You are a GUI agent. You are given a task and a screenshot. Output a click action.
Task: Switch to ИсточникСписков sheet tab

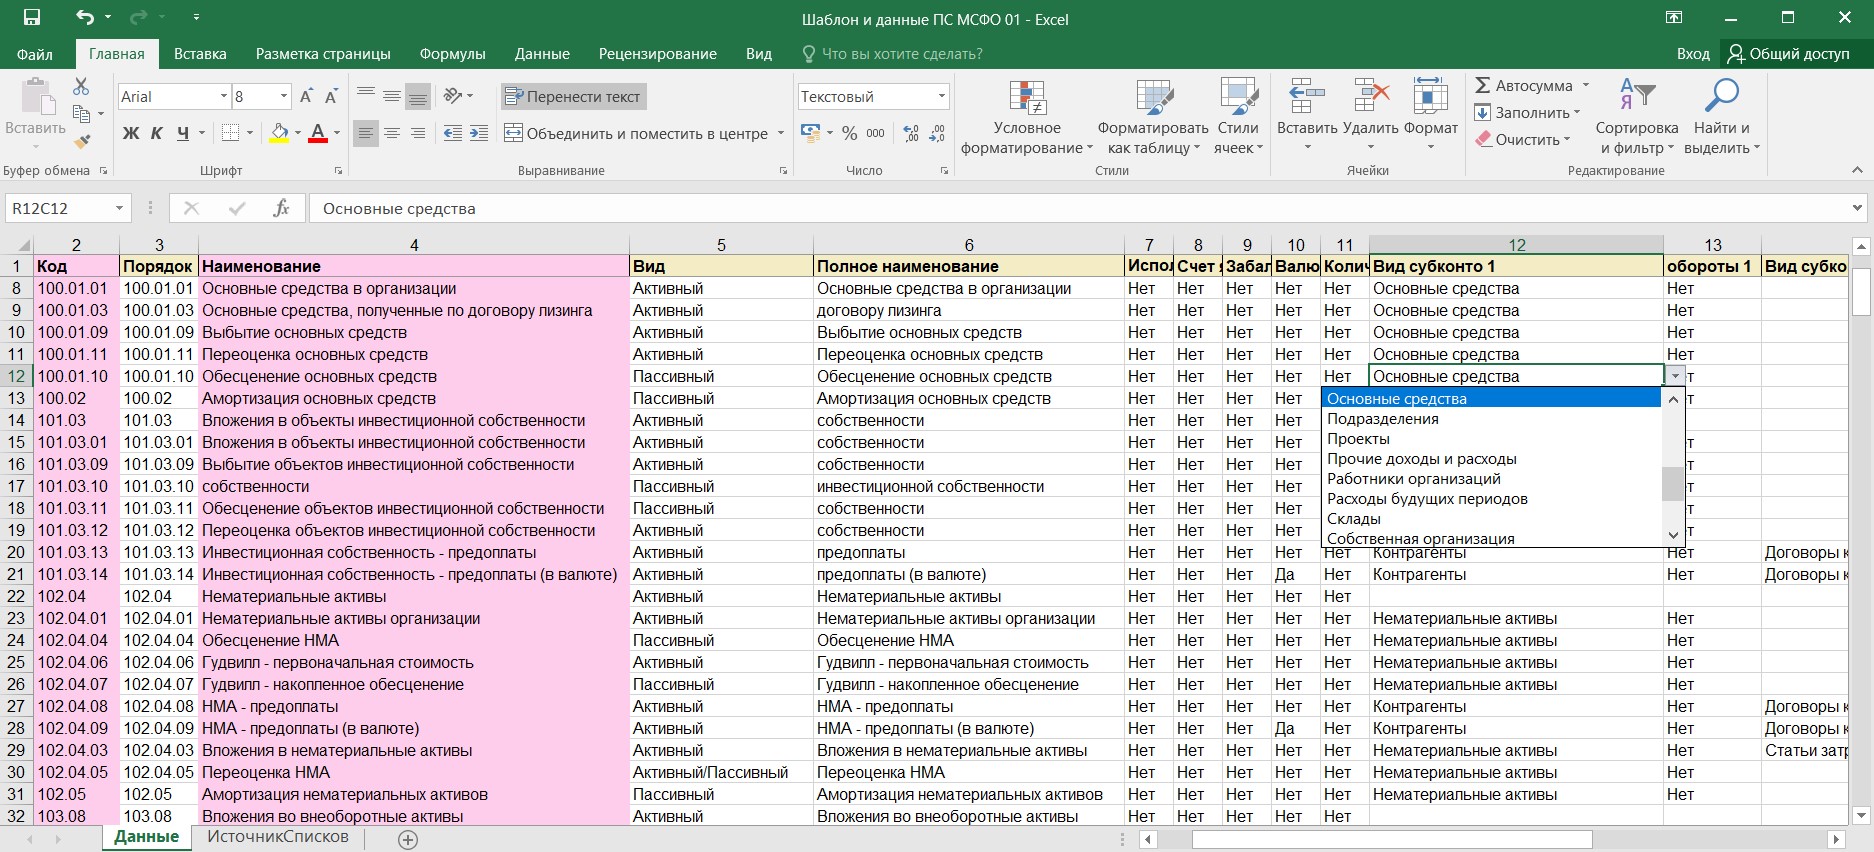coord(278,837)
